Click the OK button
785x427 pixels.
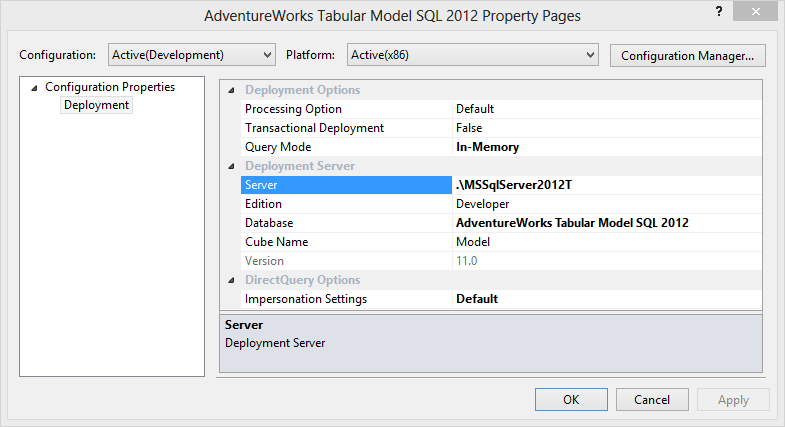pos(571,399)
